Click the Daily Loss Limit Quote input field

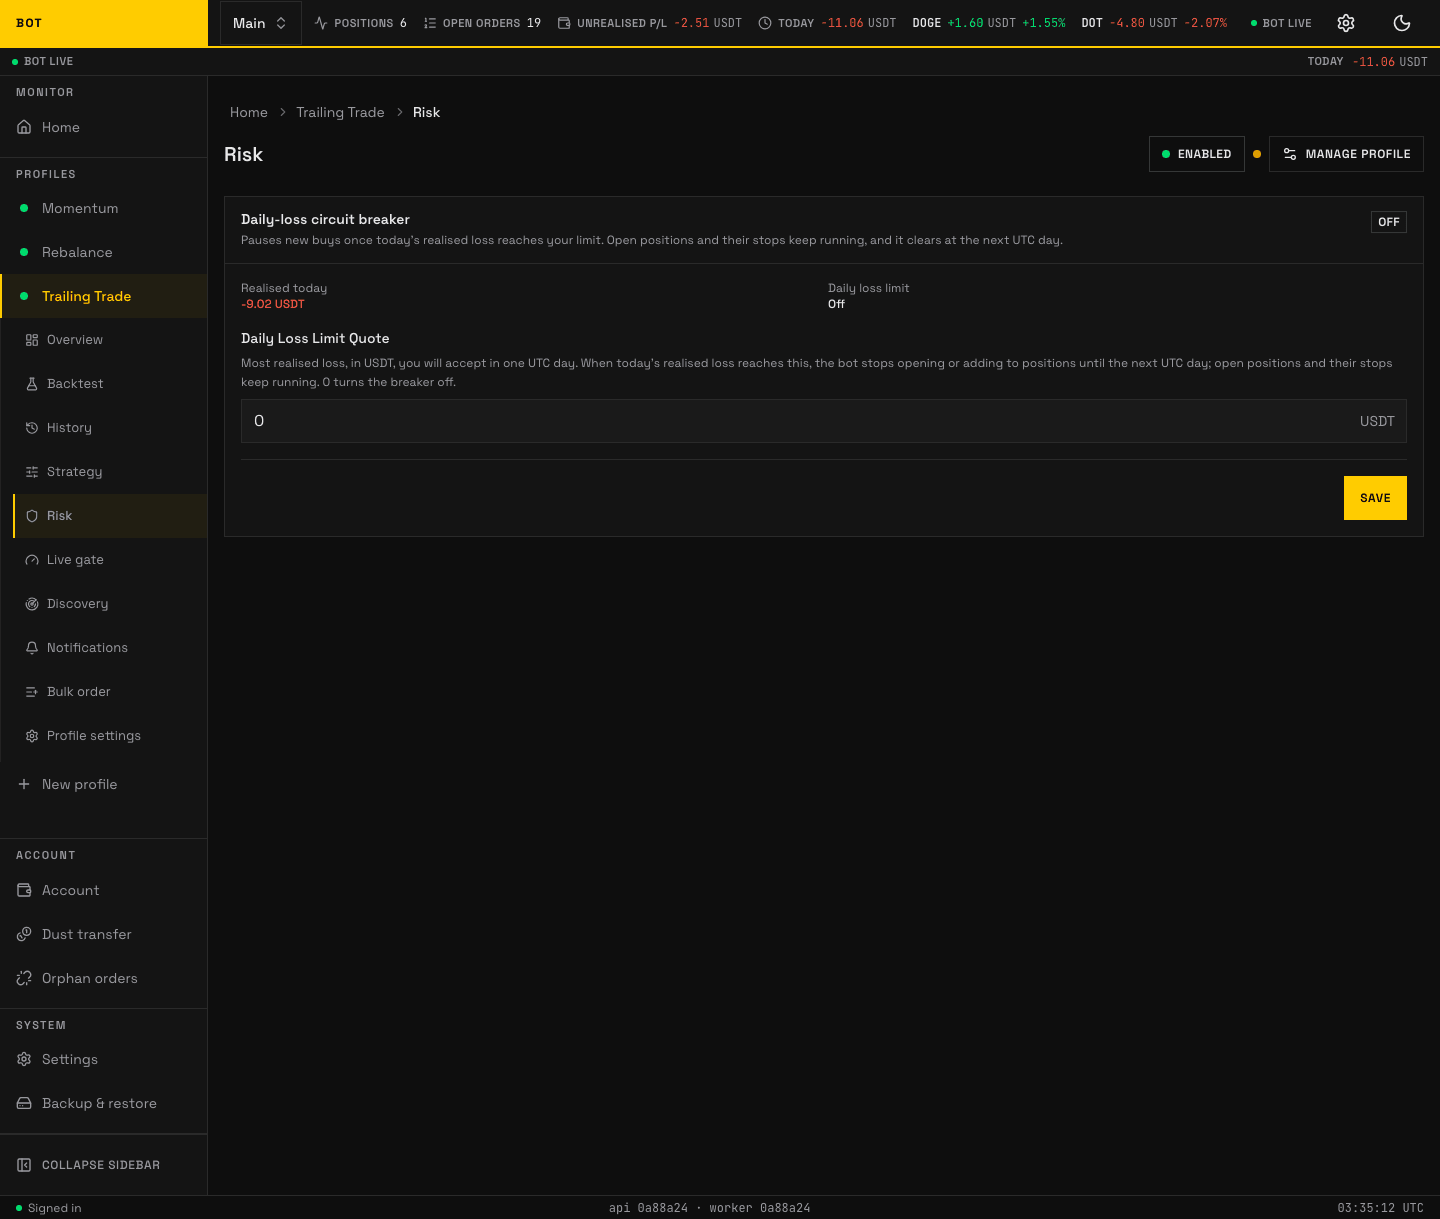point(824,421)
